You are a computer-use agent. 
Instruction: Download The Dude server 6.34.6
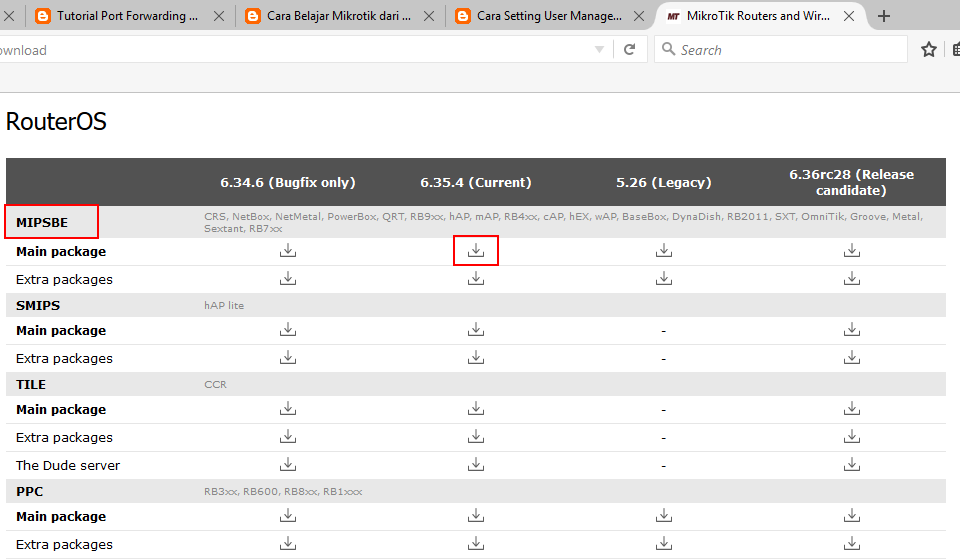coord(288,465)
